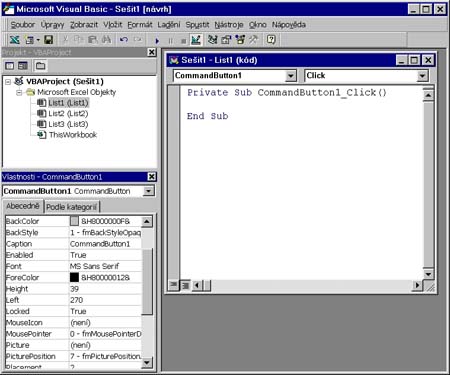This screenshot has height=375, width=450.
Task: Select the Left property value 270
Action: [76, 300]
